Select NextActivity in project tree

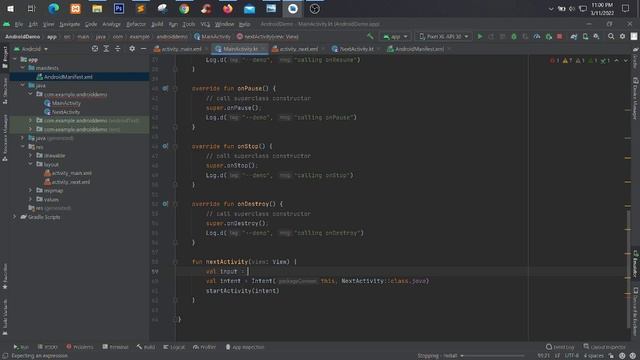click(66, 112)
